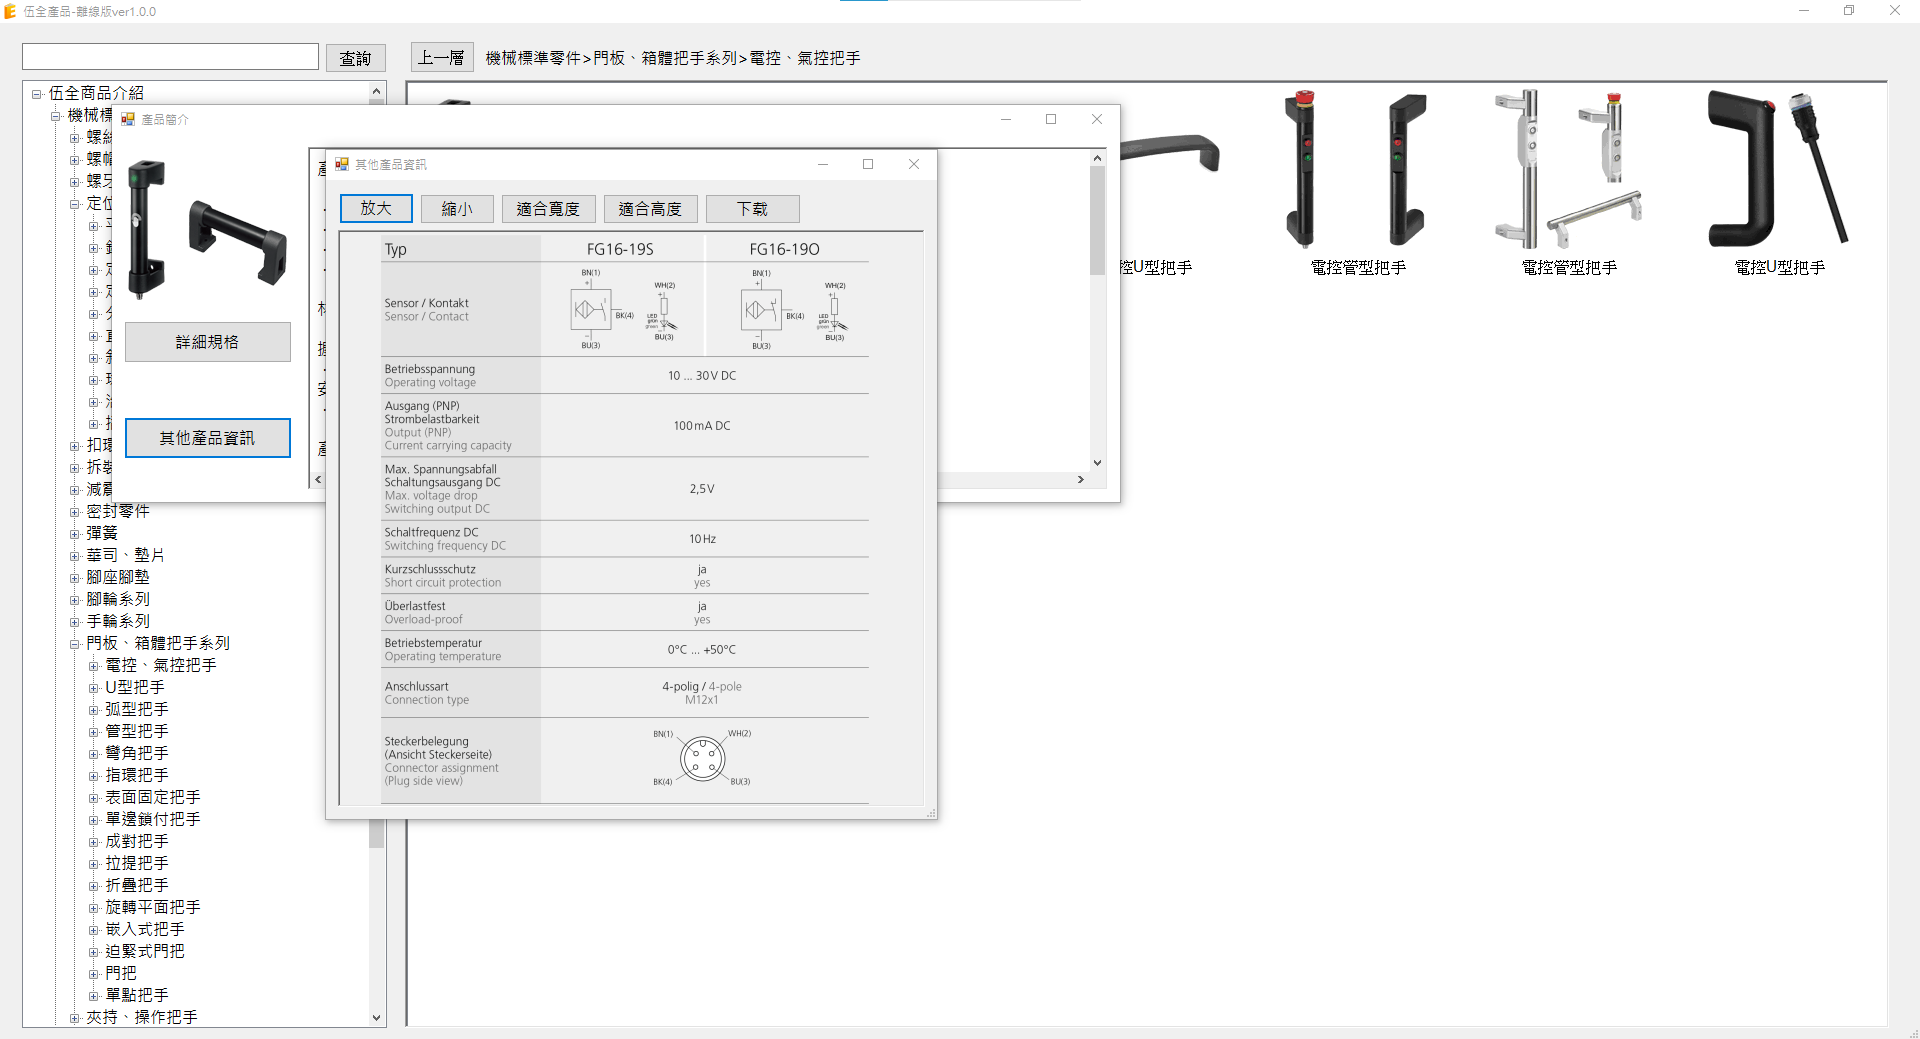Select 嵌入式把手 in the category tree
The image size is (1920, 1039).
[145, 929]
